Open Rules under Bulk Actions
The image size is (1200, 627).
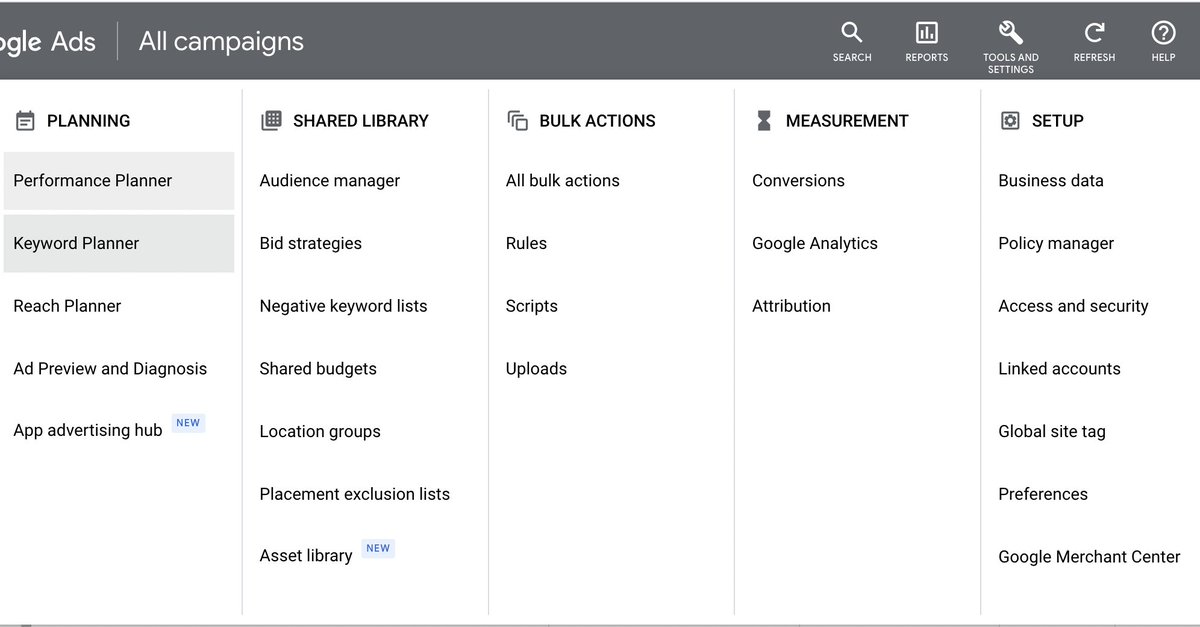coord(526,243)
